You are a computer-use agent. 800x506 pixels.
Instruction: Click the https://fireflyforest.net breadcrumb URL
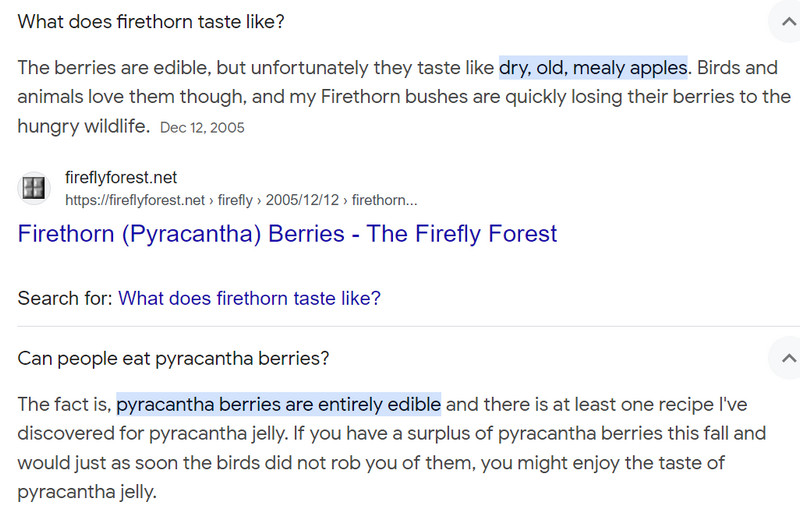pyautogui.click(x=133, y=200)
